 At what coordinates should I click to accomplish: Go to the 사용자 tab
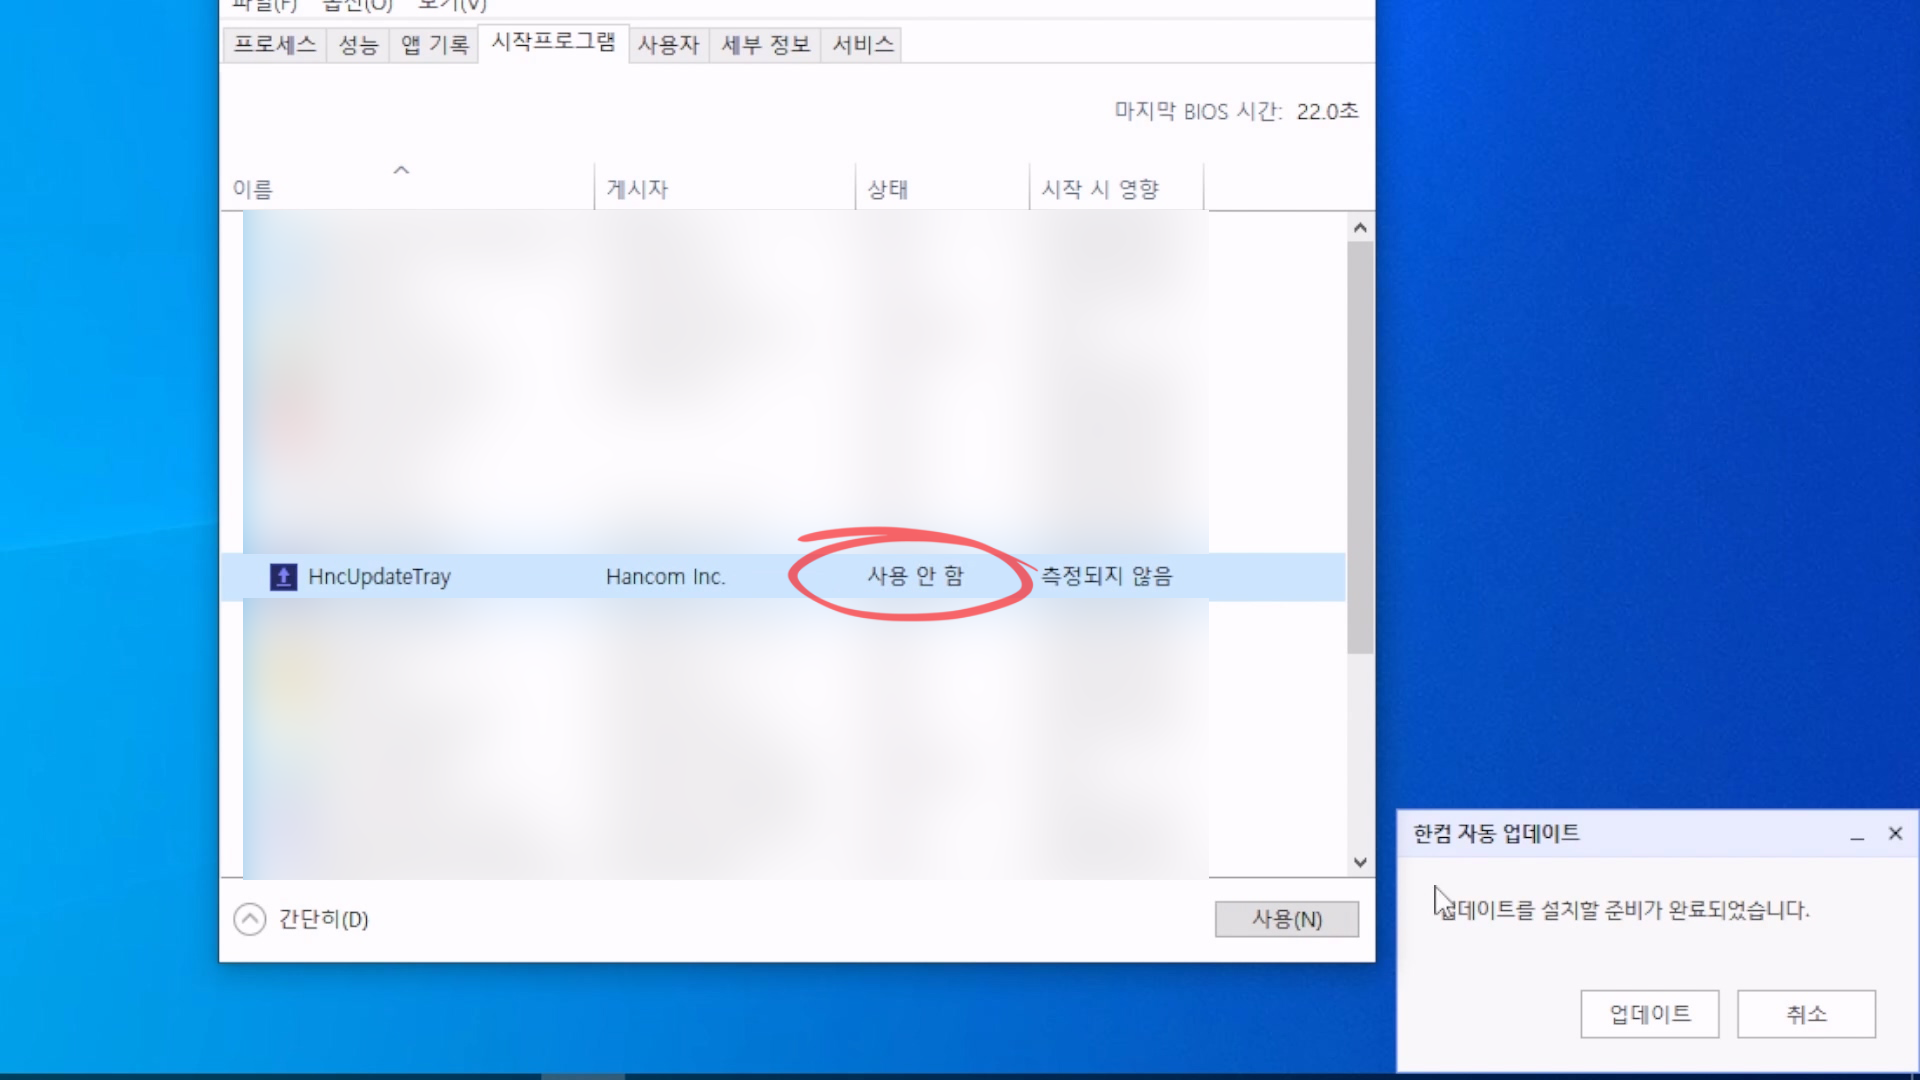click(668, 45)
